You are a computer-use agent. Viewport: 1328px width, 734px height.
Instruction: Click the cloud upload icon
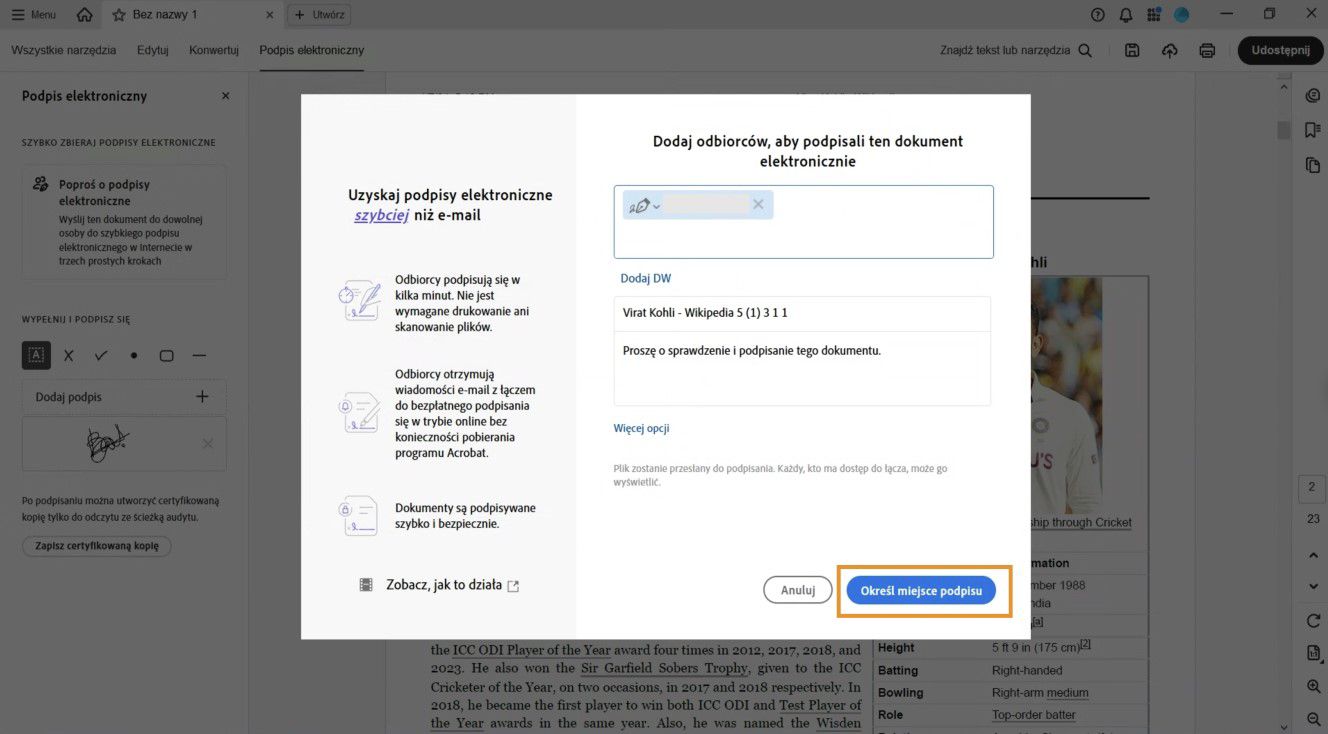click(x=1169, y=50)
